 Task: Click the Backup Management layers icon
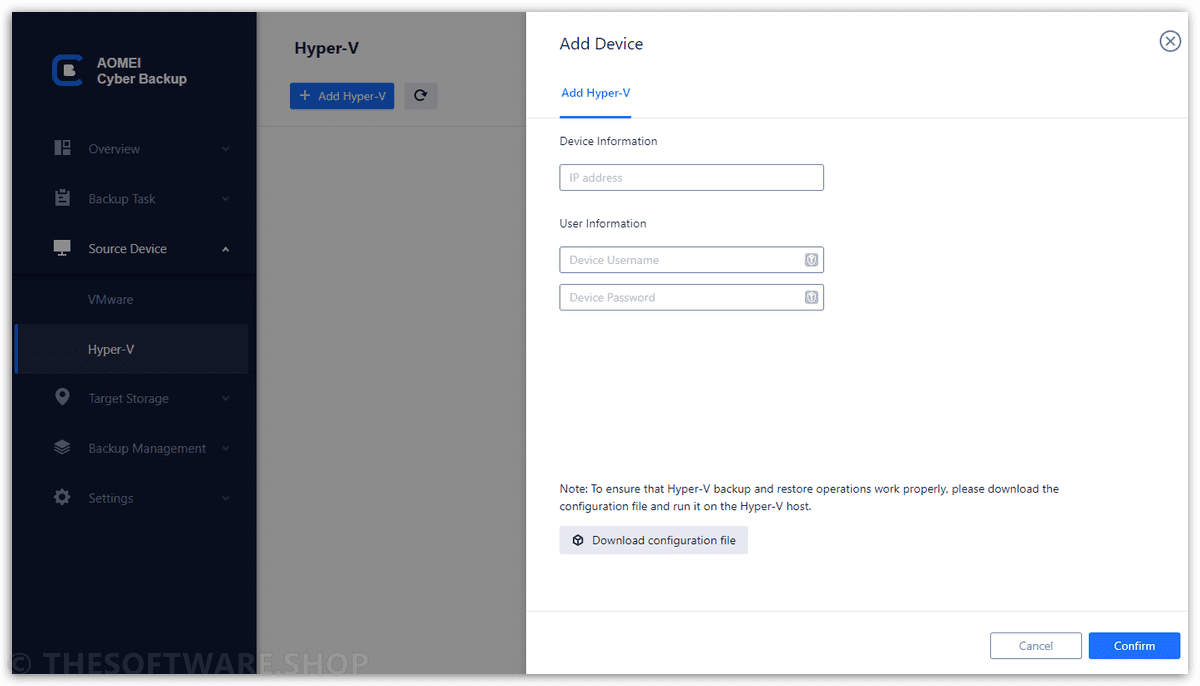click(62, 448)
